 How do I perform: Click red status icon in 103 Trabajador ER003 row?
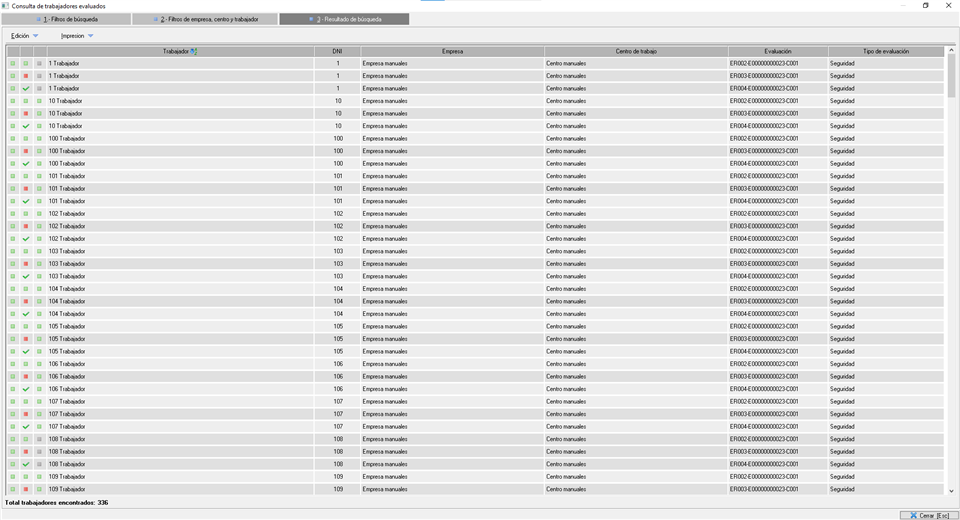(x=26, y=264)
